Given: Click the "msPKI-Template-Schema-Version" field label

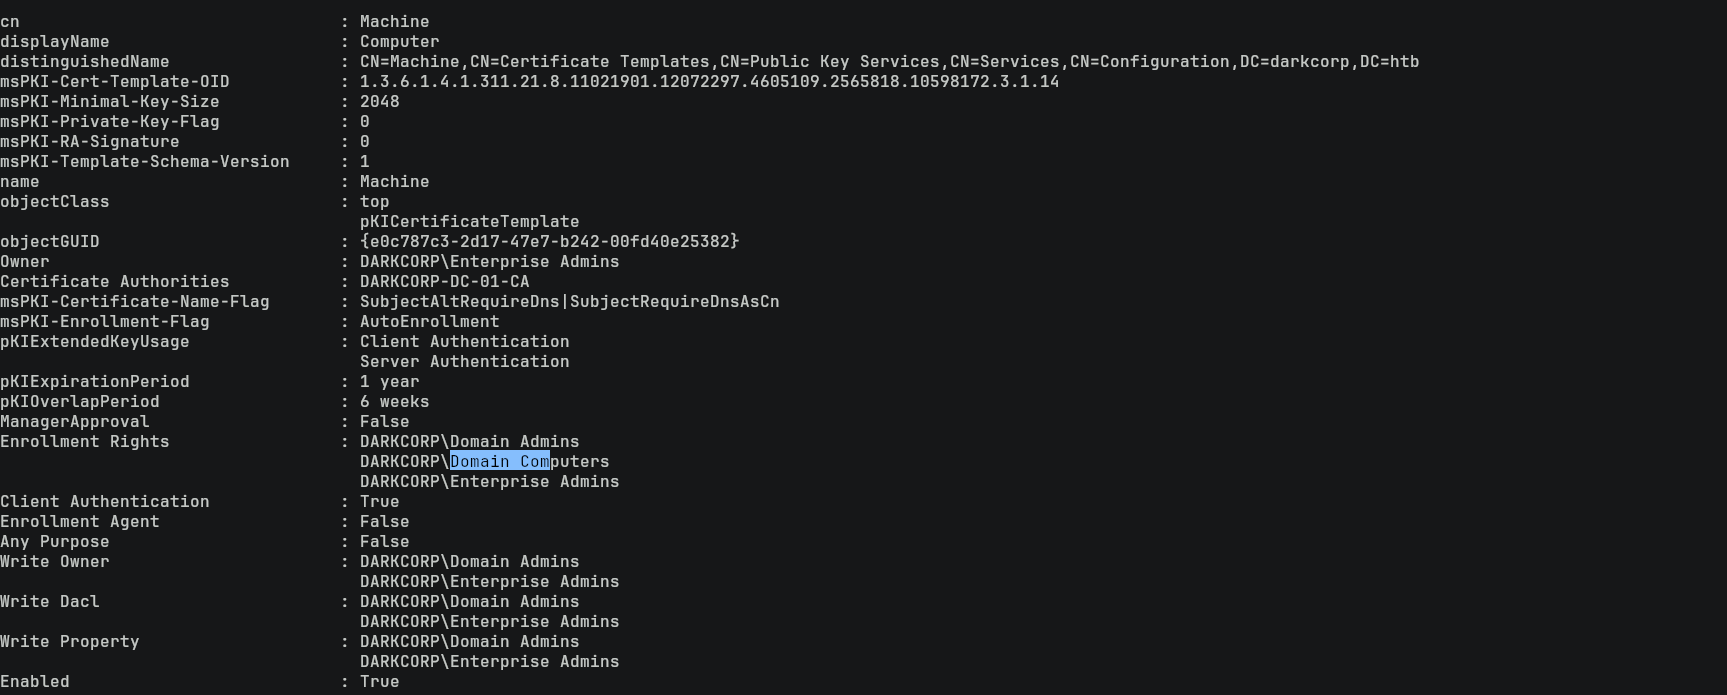Looking at the screenshot, I should (x=144, y=161).
